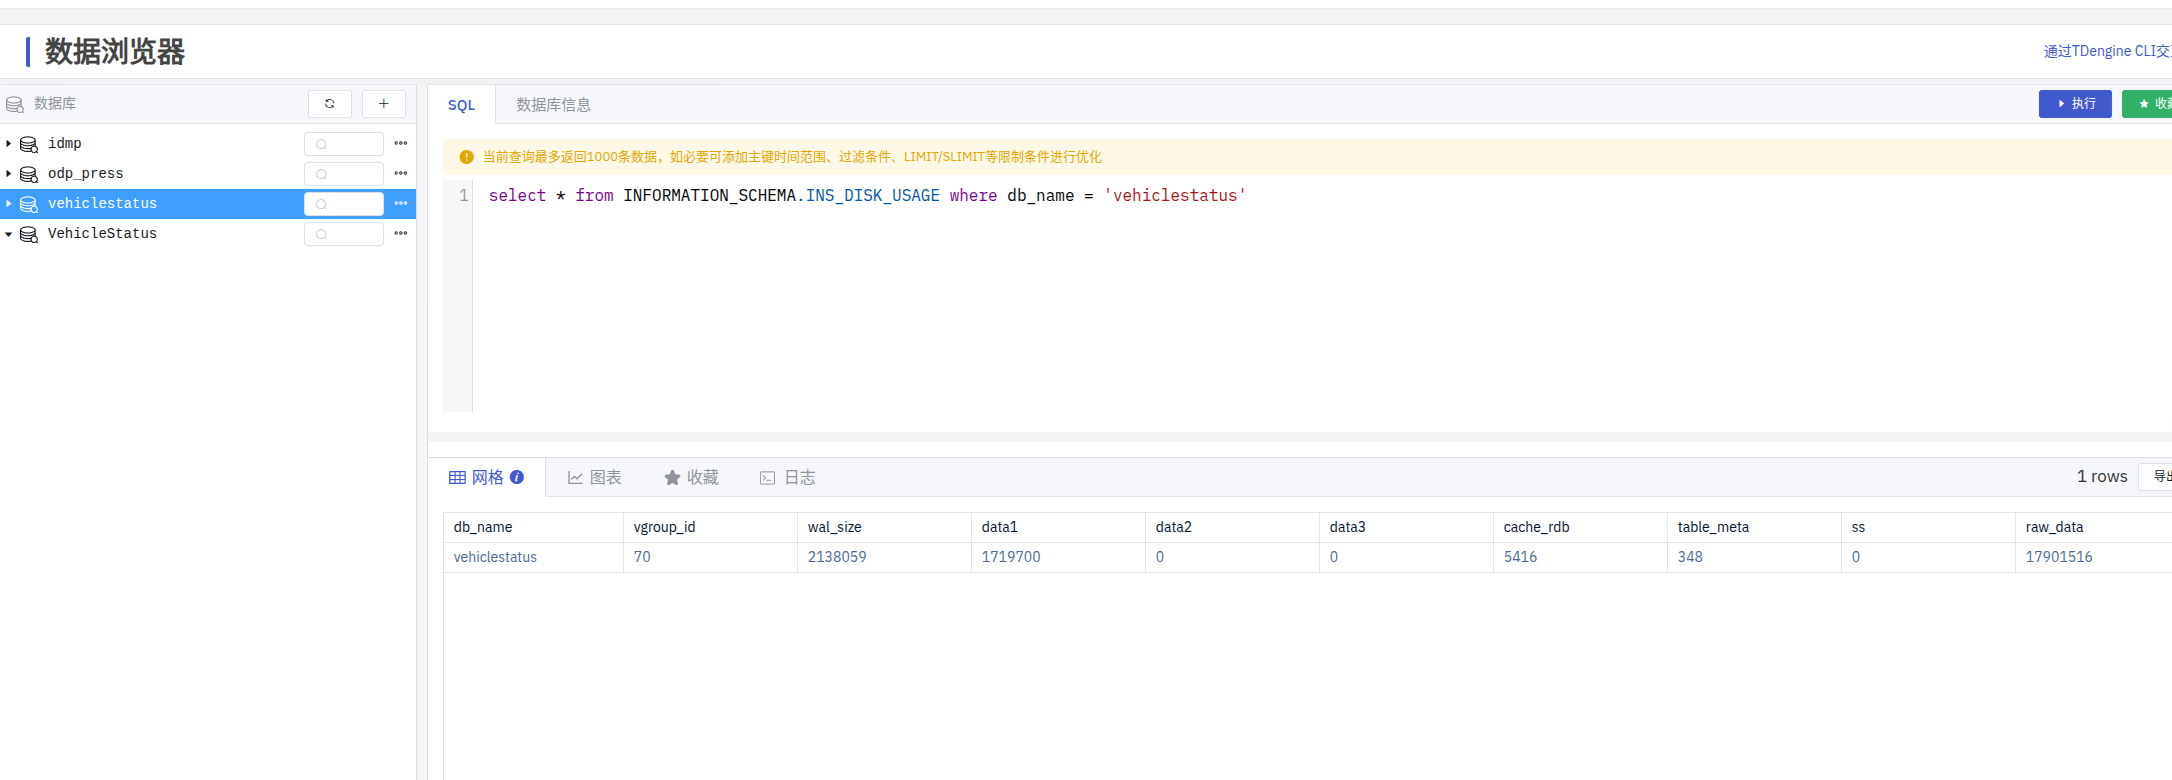Open the 图表 chart tab

pyautogui.click(x=595, y=478)
